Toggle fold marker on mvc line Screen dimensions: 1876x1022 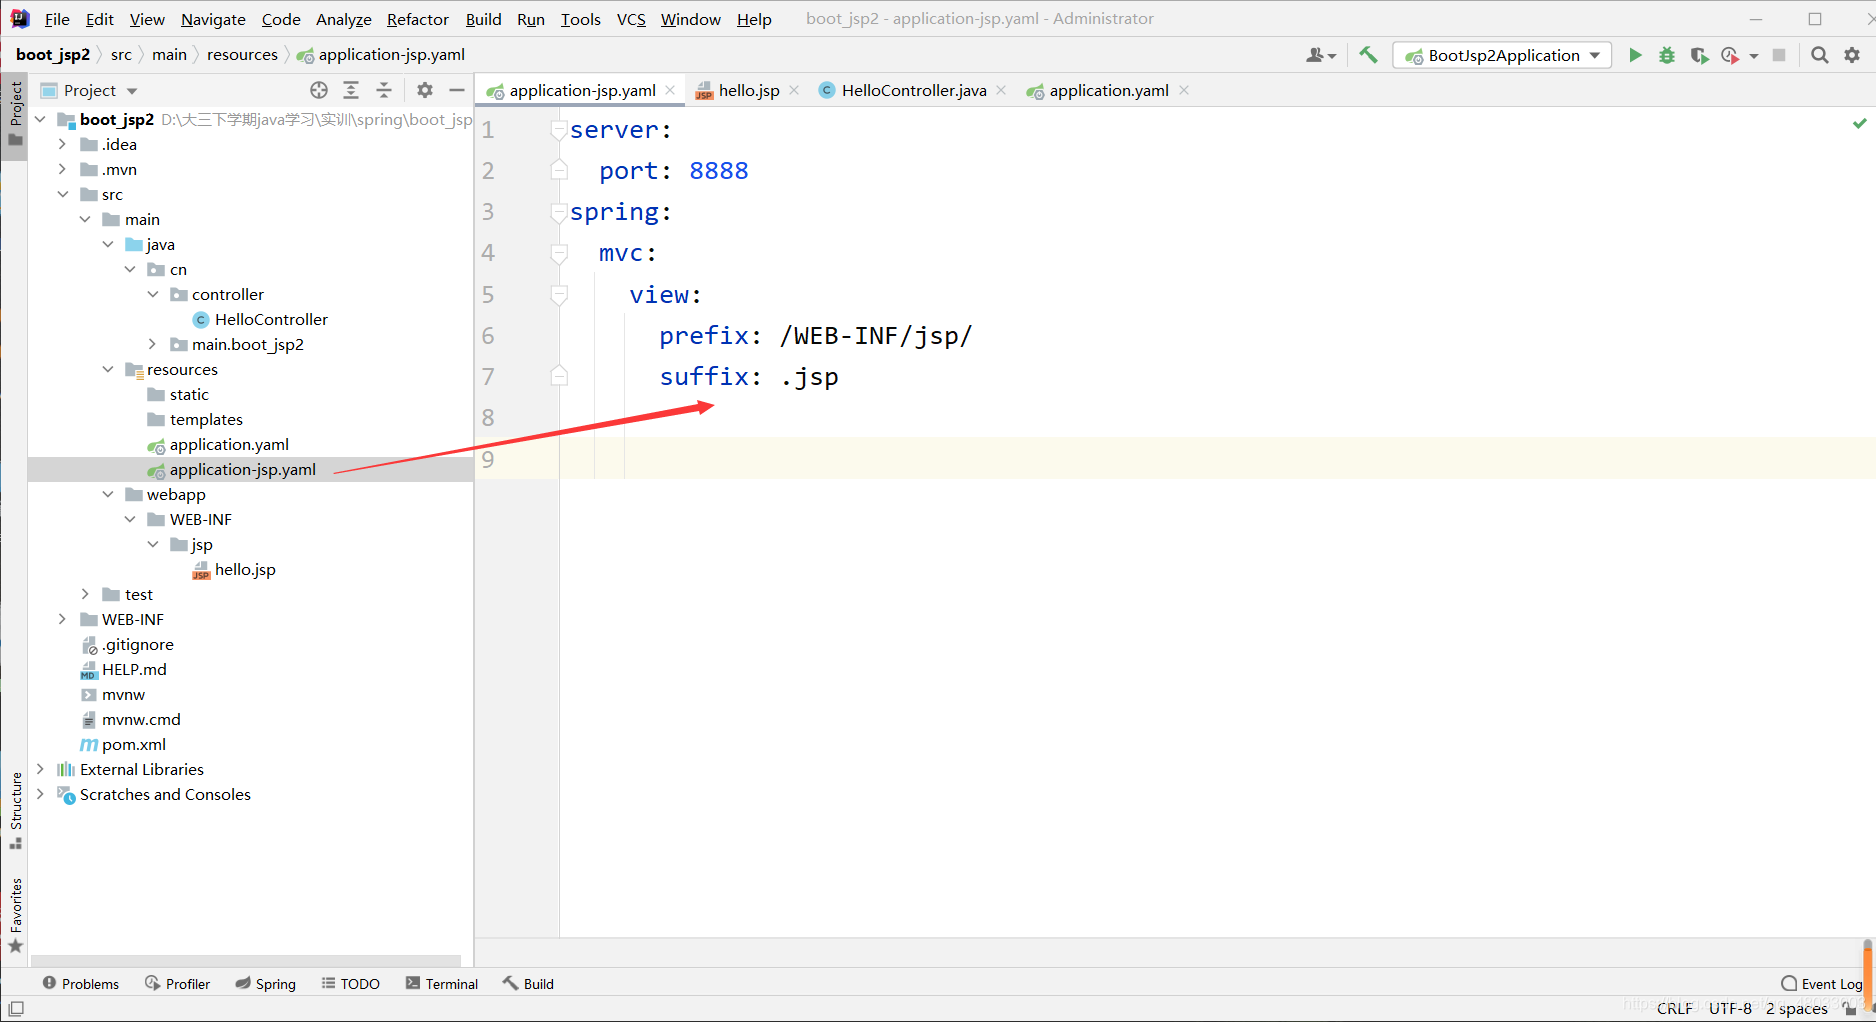[x=559, y=253]
